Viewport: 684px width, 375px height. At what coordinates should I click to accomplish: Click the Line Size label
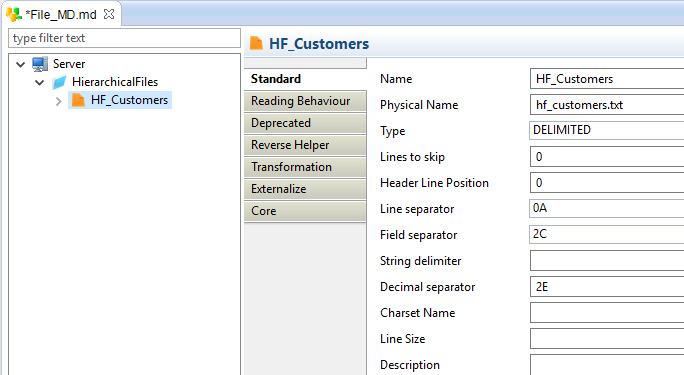pyautogui.click(x=402, y=339)
